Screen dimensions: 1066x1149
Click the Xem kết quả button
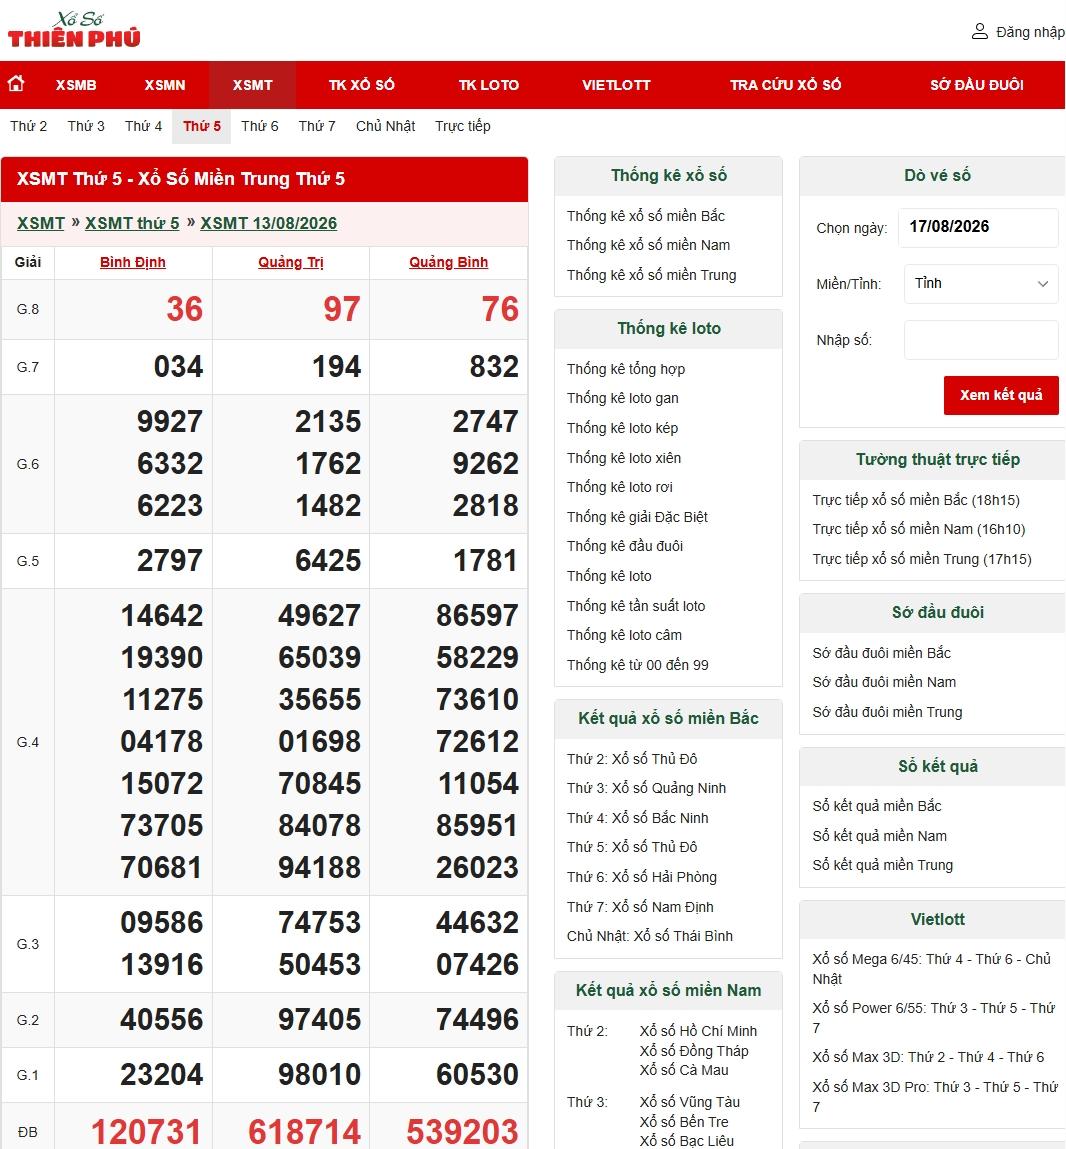click(1001, 395)
